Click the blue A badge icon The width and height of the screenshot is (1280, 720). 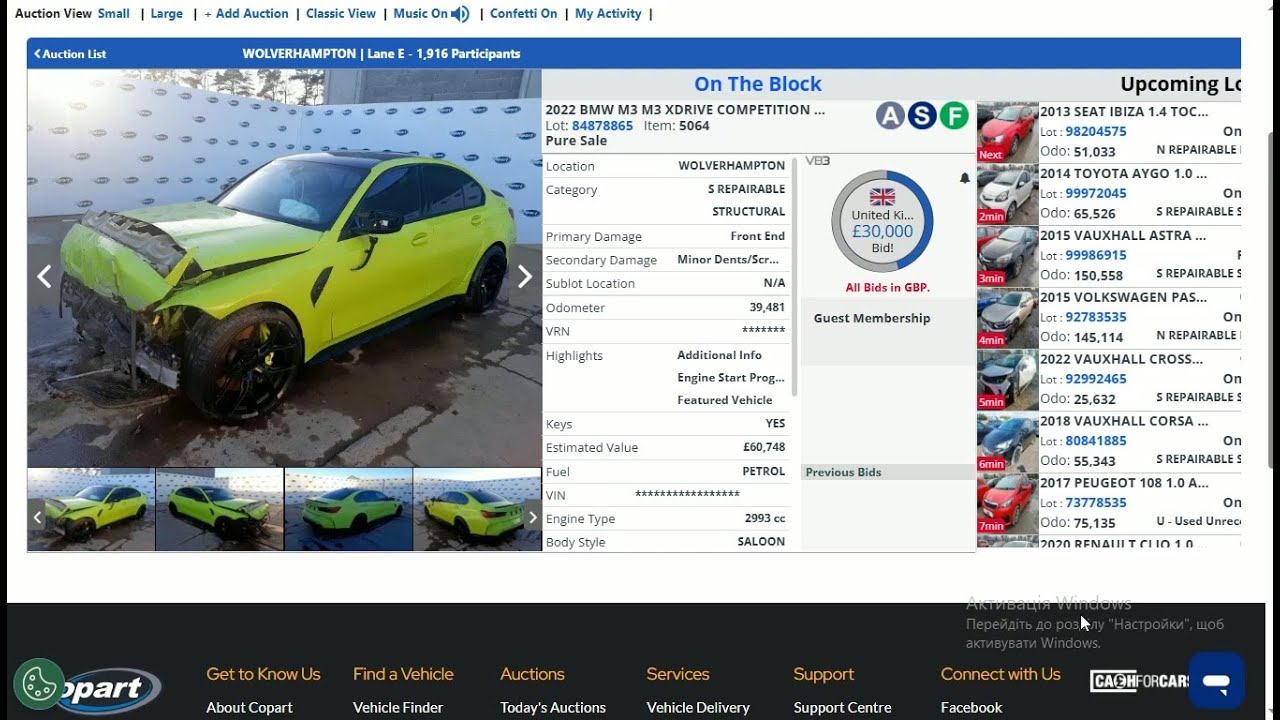(890, 116)
